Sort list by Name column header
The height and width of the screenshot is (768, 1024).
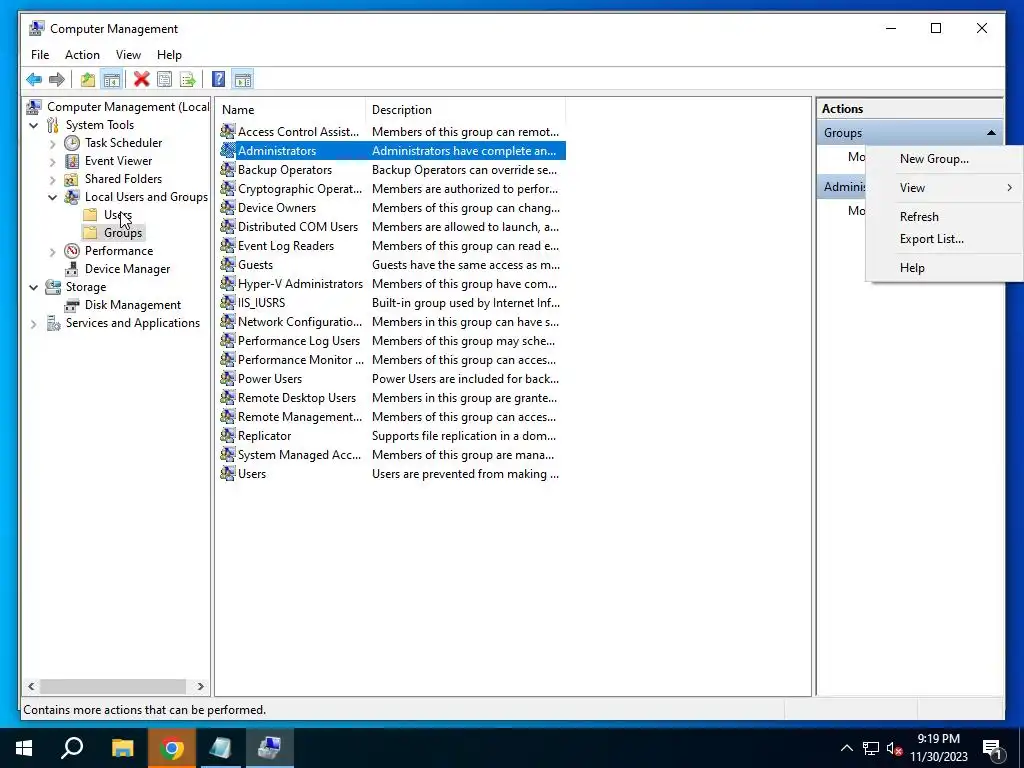tap(291, 110)
